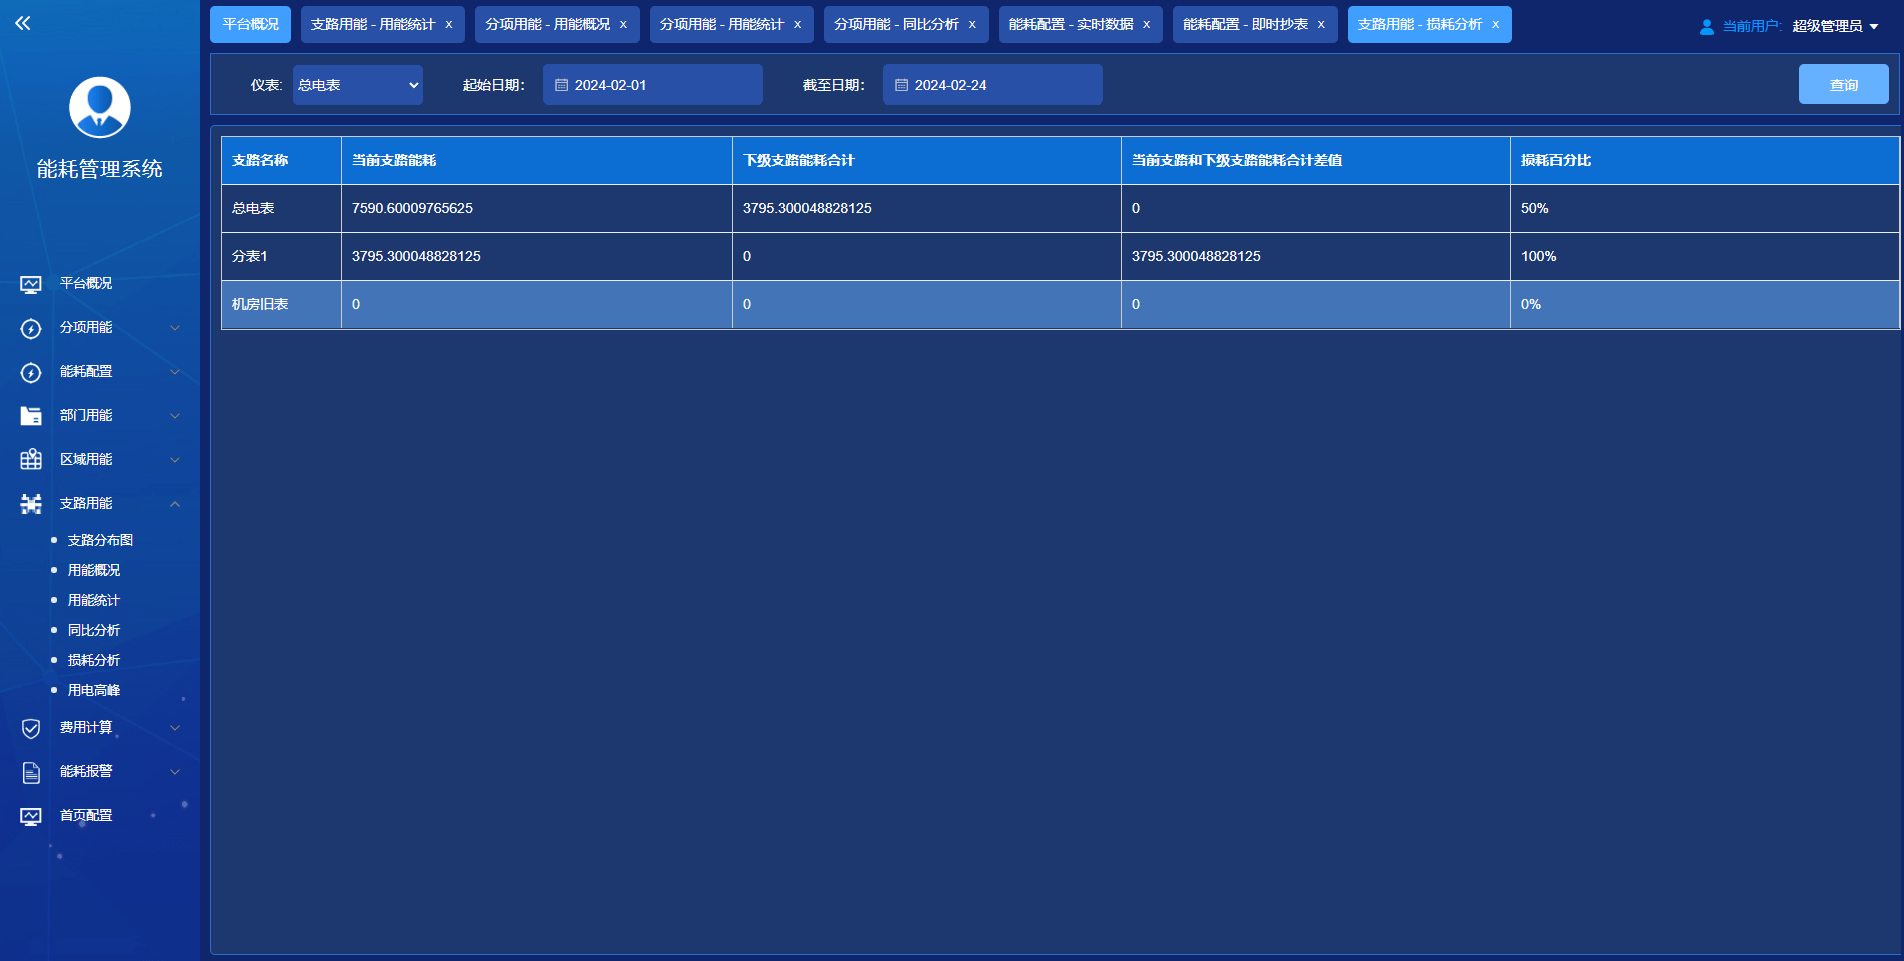
Task: Click 截至日期 field 2024-02-24
Action: pyautogui.click(x=993, y=85)
